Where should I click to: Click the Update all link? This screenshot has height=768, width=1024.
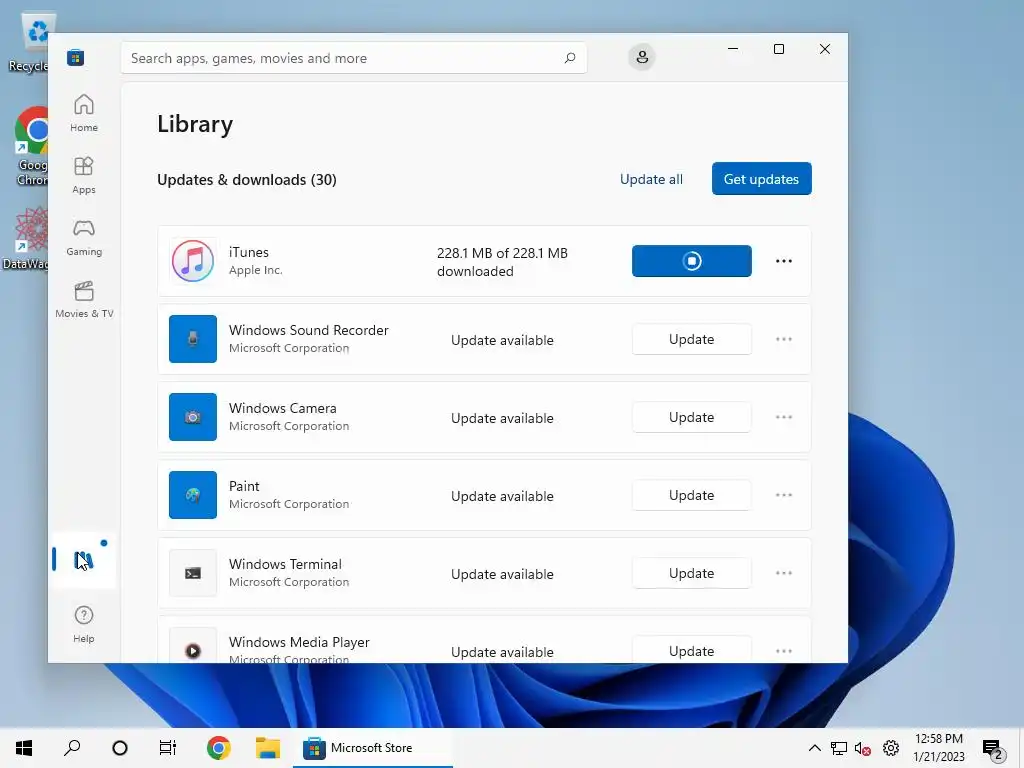click(651, 179)
